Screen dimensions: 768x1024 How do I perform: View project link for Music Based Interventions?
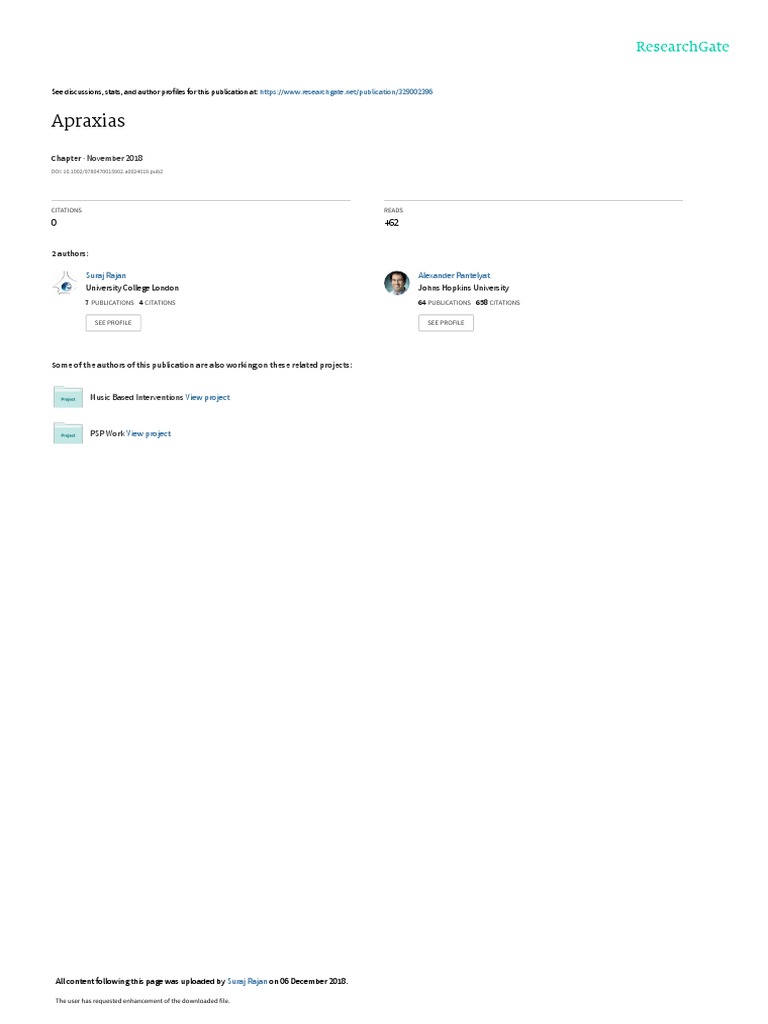[x=208, y=397]
